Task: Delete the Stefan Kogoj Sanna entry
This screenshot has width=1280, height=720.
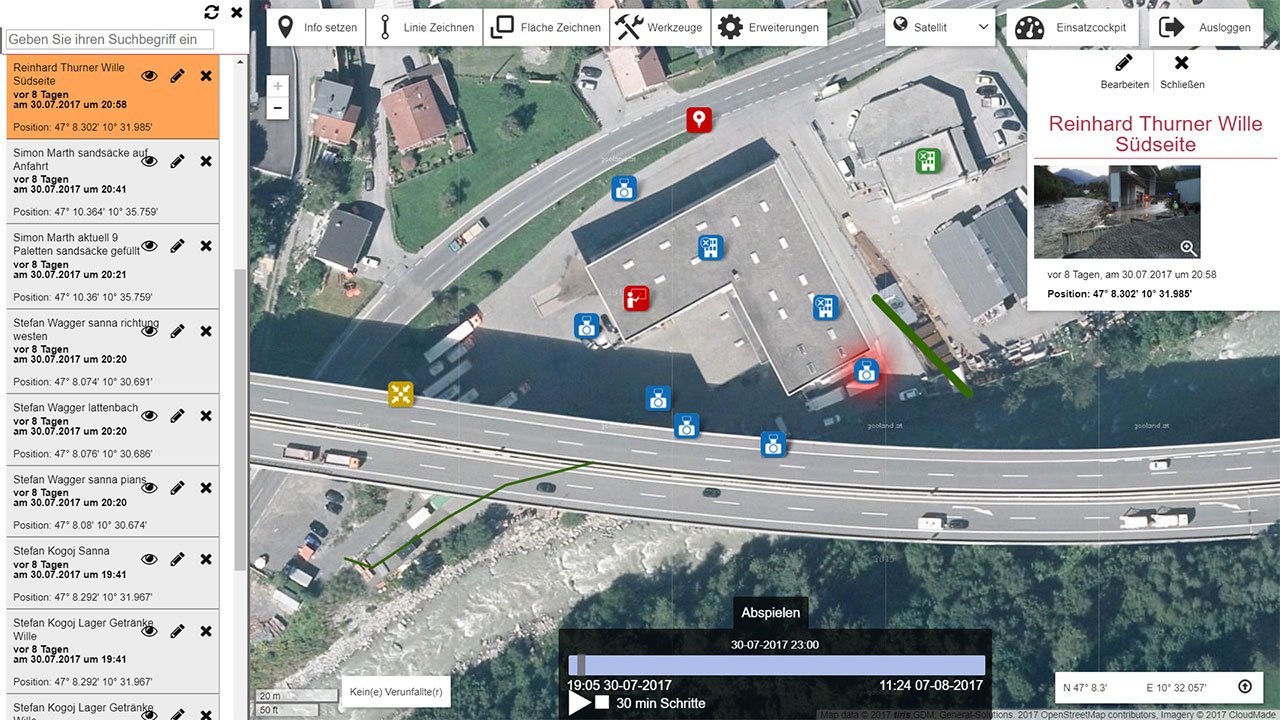Action: click(206, 559)
